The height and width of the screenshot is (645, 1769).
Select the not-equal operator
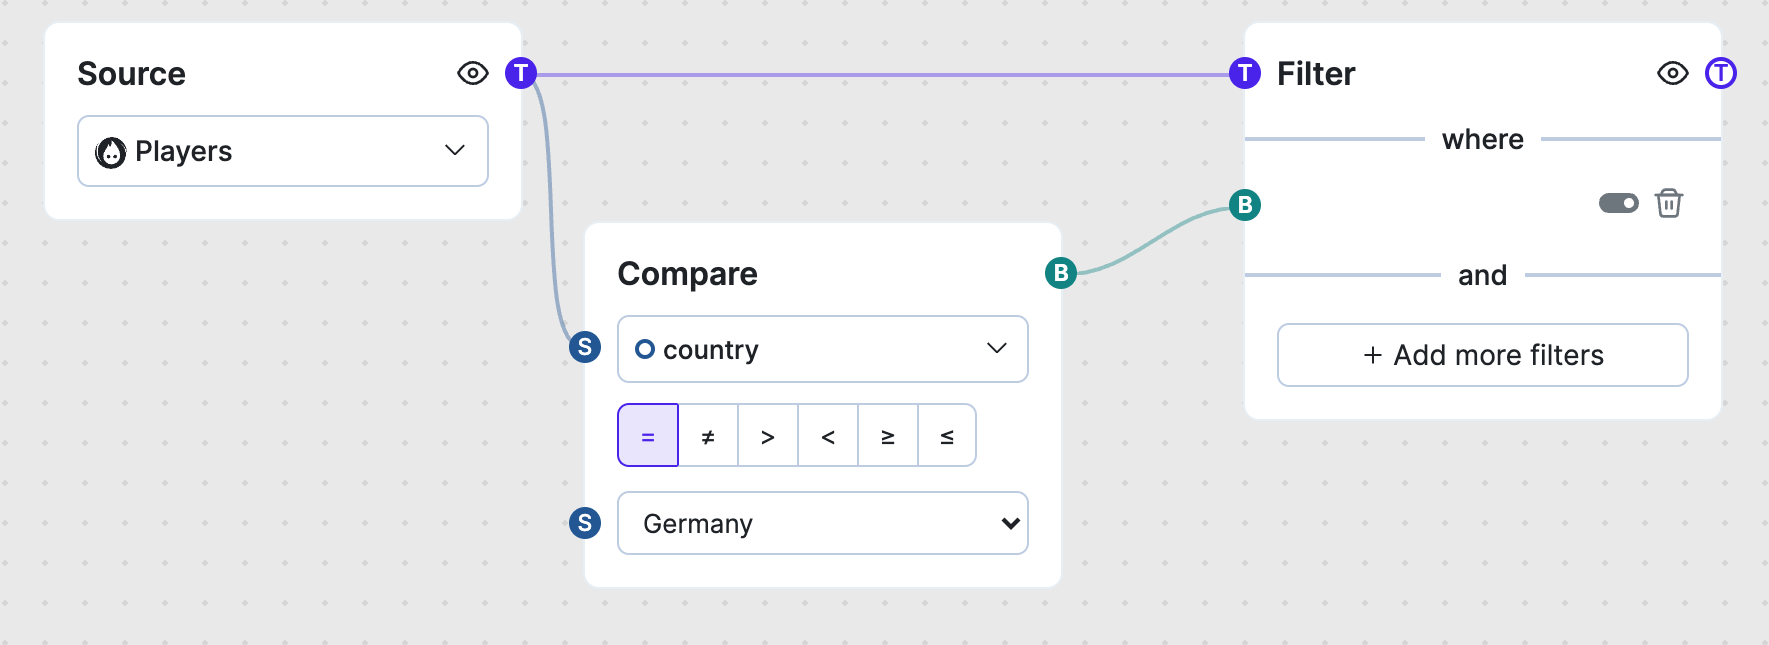[x=708, y=436]
